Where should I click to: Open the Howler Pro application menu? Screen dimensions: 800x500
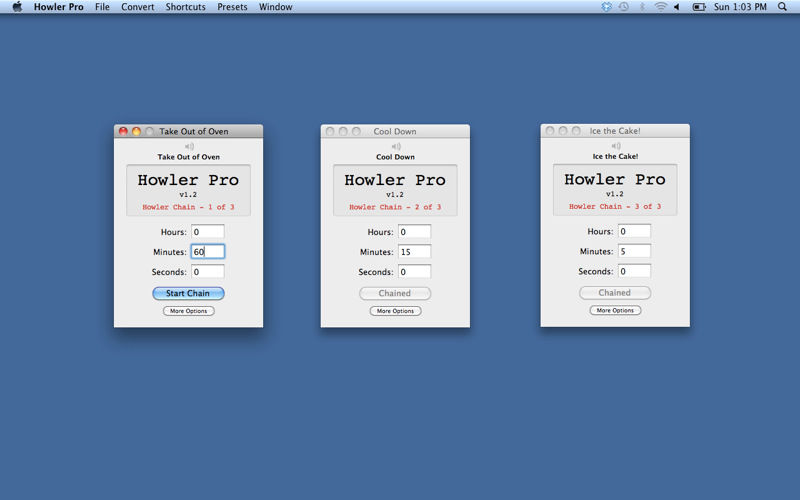59,7
